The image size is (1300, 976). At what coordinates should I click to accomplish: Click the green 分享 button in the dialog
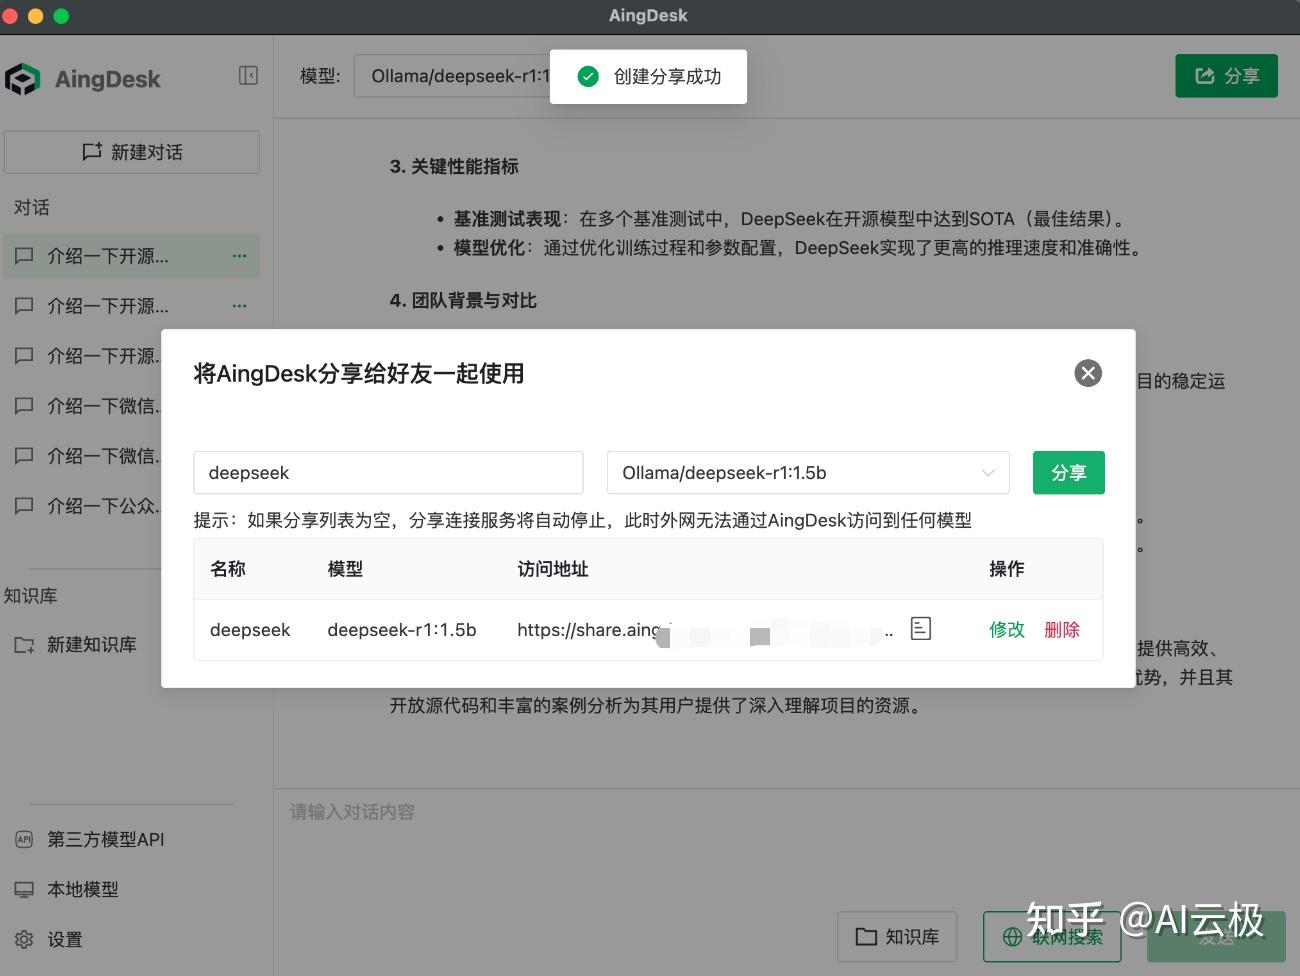coord(1068,472)
